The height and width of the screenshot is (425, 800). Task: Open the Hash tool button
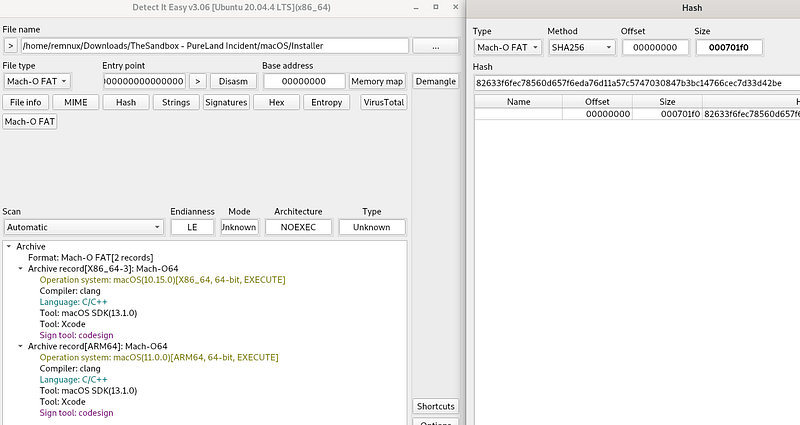pos(126,102)
